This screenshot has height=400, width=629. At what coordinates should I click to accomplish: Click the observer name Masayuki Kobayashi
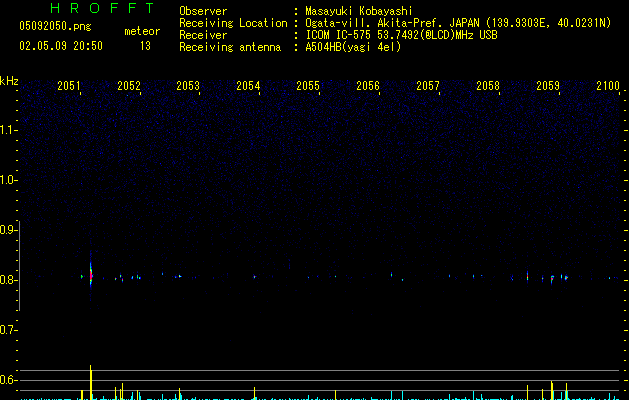click(359, 11)
